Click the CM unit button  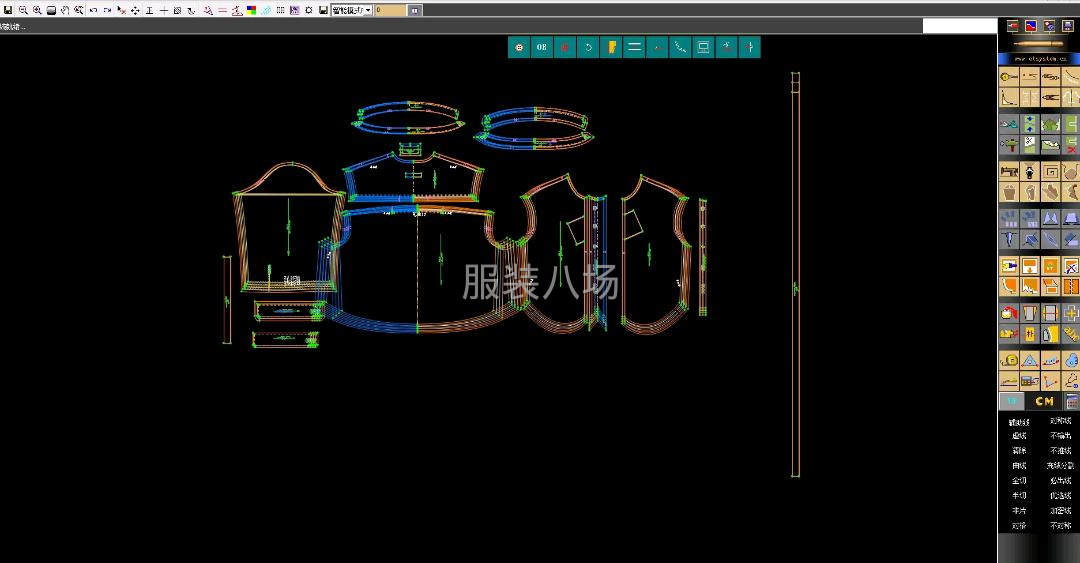[1044, 401]
